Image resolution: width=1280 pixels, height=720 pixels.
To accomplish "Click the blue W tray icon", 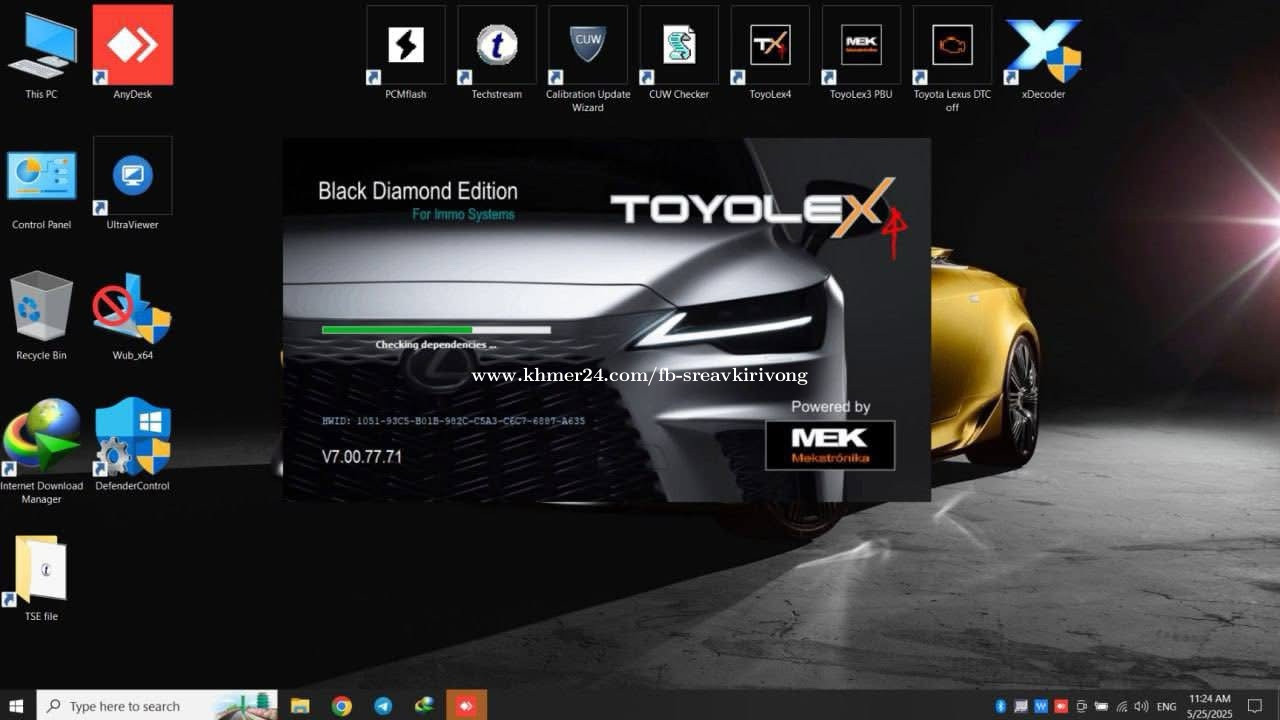I will click(1041, 706).
